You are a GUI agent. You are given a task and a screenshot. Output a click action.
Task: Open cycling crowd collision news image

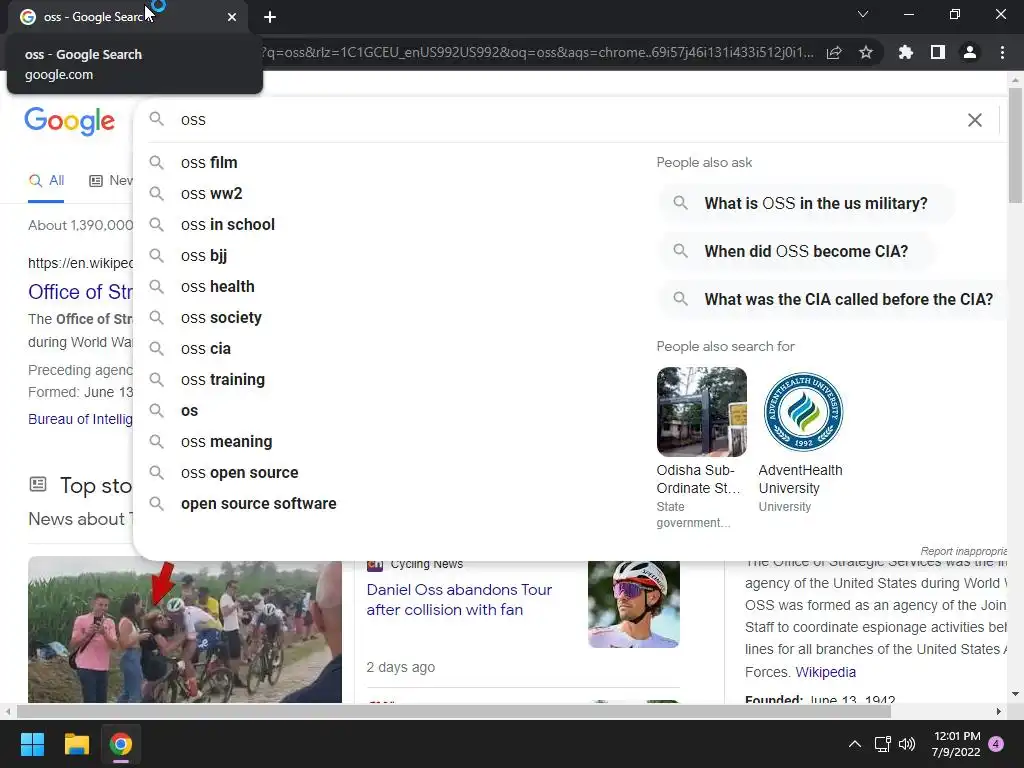[x=185, y=632]
